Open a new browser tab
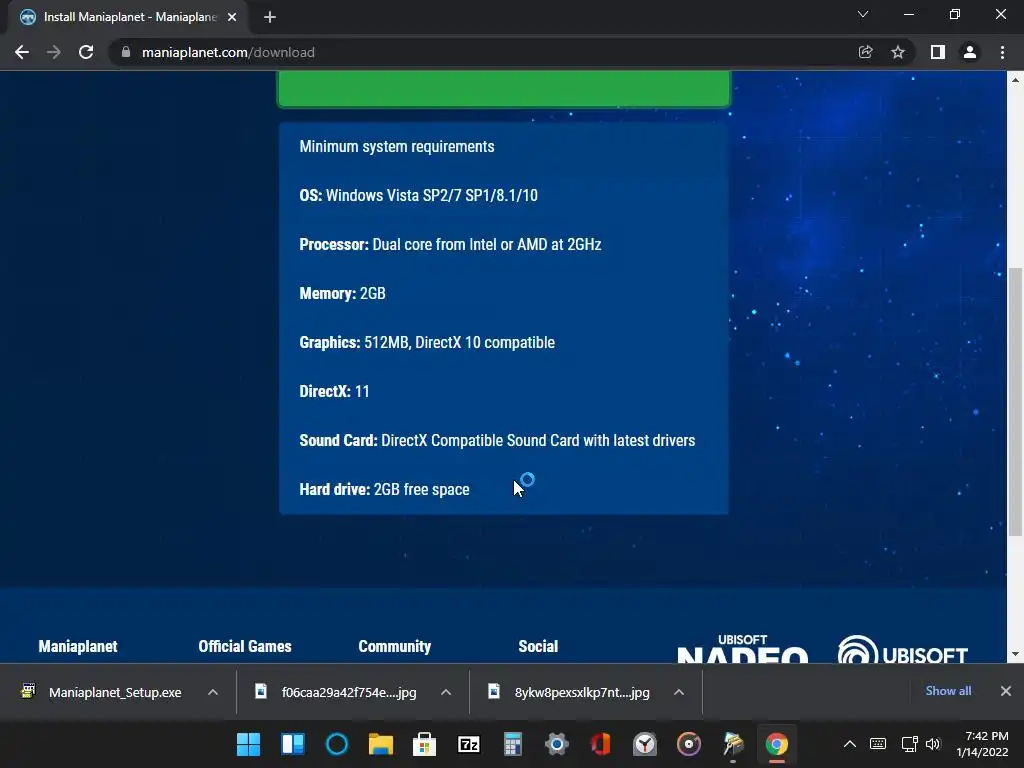Viewport: 1024px width, 768px height. pyautogui.click(x=270, y=18)
